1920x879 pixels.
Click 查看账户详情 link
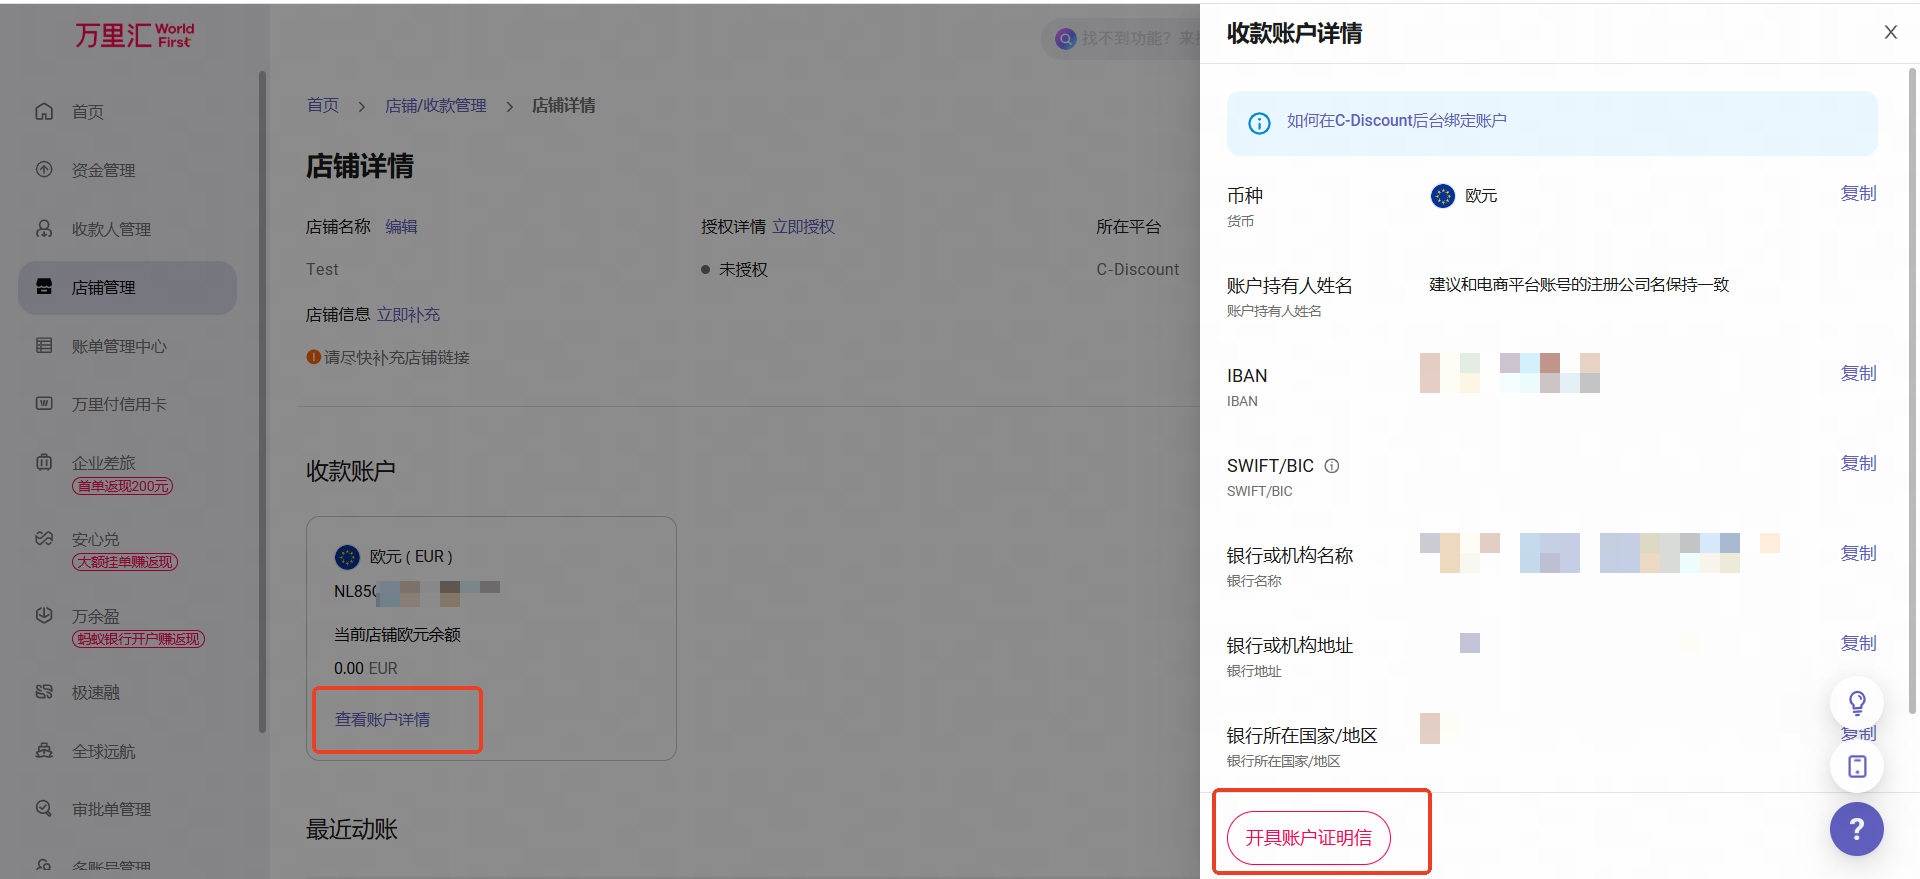click(x=382, y=719)
